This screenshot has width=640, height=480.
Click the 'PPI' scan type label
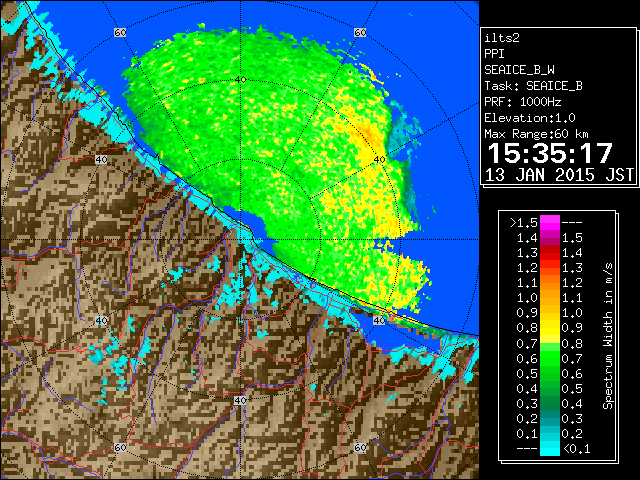pyautogui.click(x=494, y=54)
